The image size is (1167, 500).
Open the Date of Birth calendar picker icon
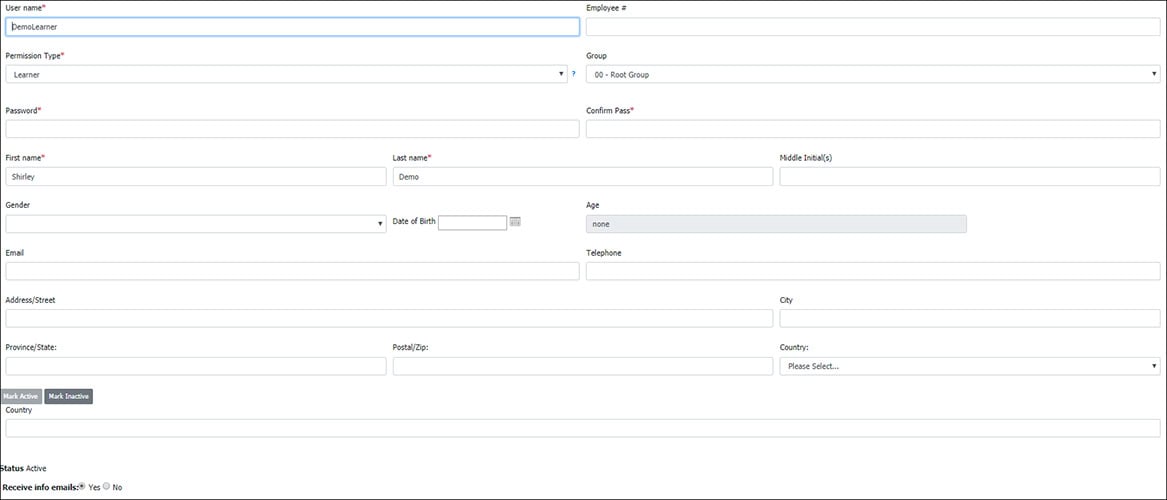515,221
